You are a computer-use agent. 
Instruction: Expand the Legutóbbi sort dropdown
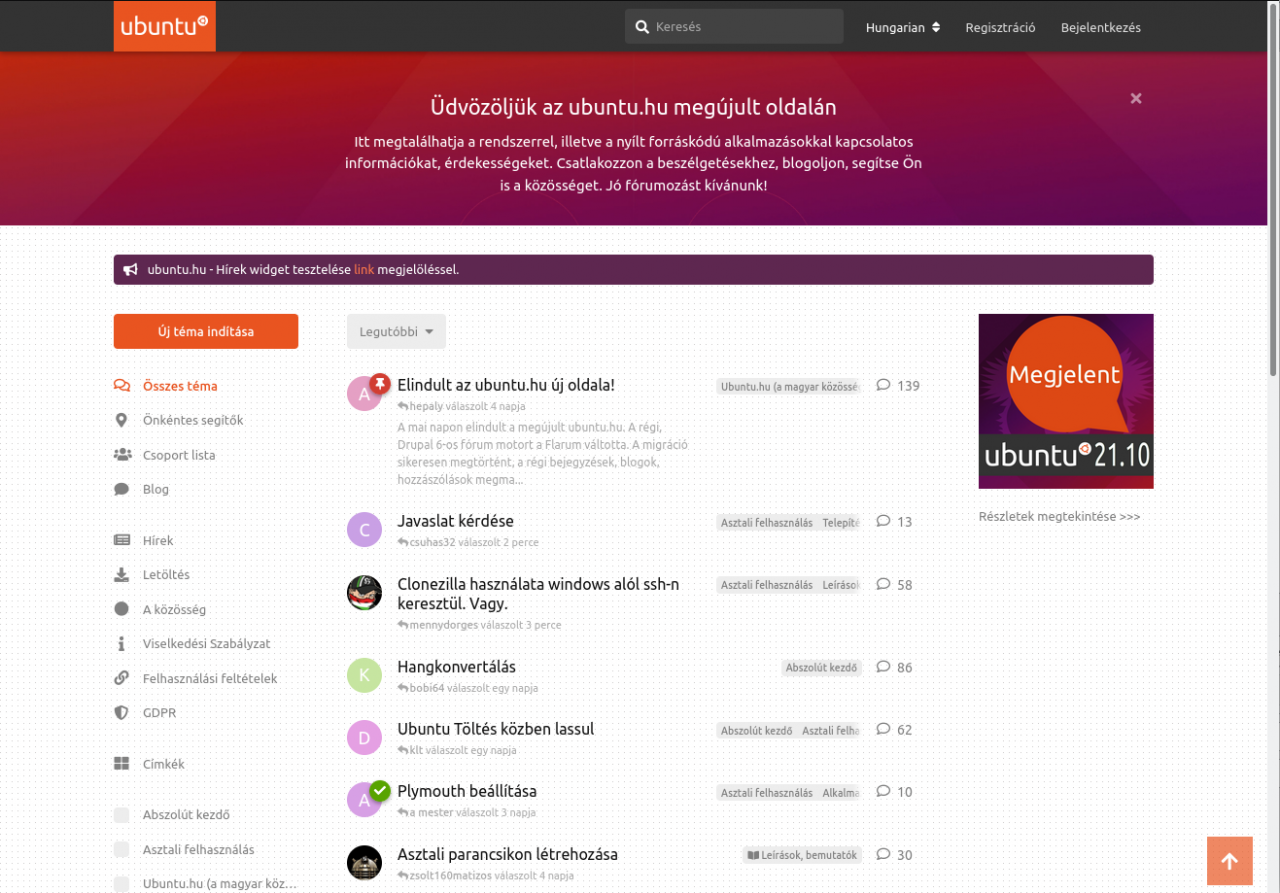[x=396, y=332]
